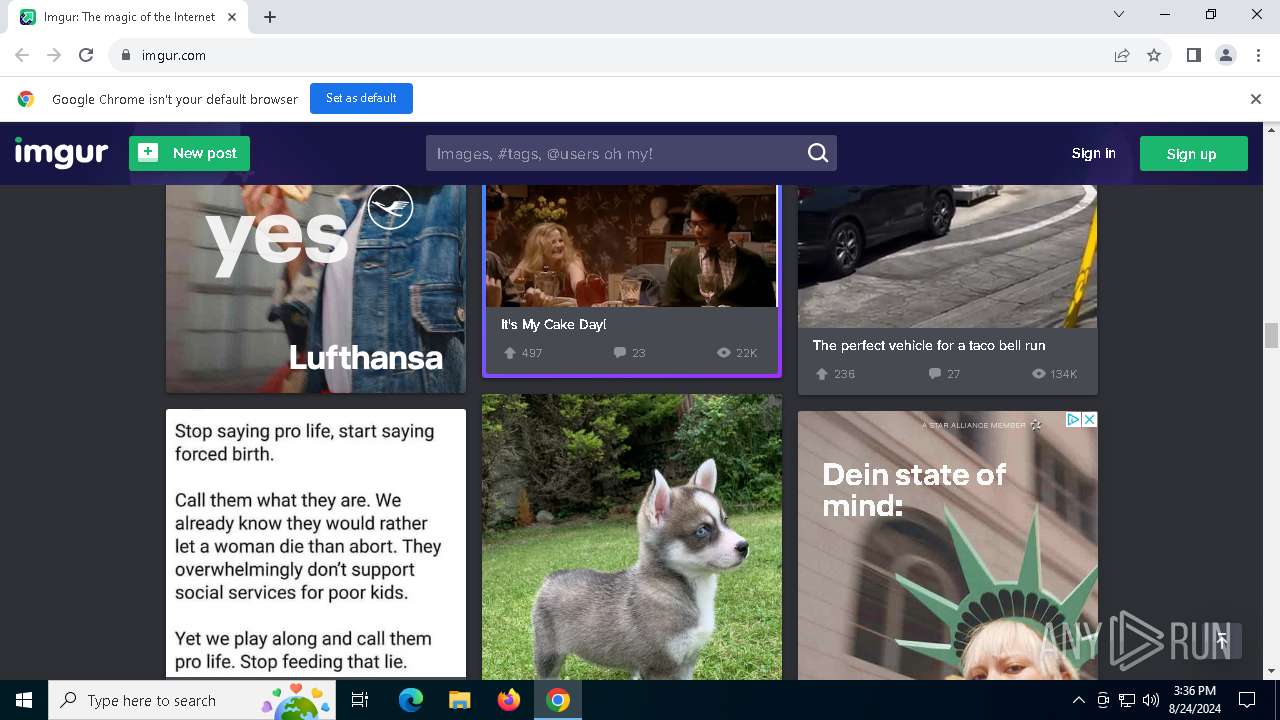Viewport: 1280px width, 720px height.
Task: Open the notification center
Action: 1247,700
